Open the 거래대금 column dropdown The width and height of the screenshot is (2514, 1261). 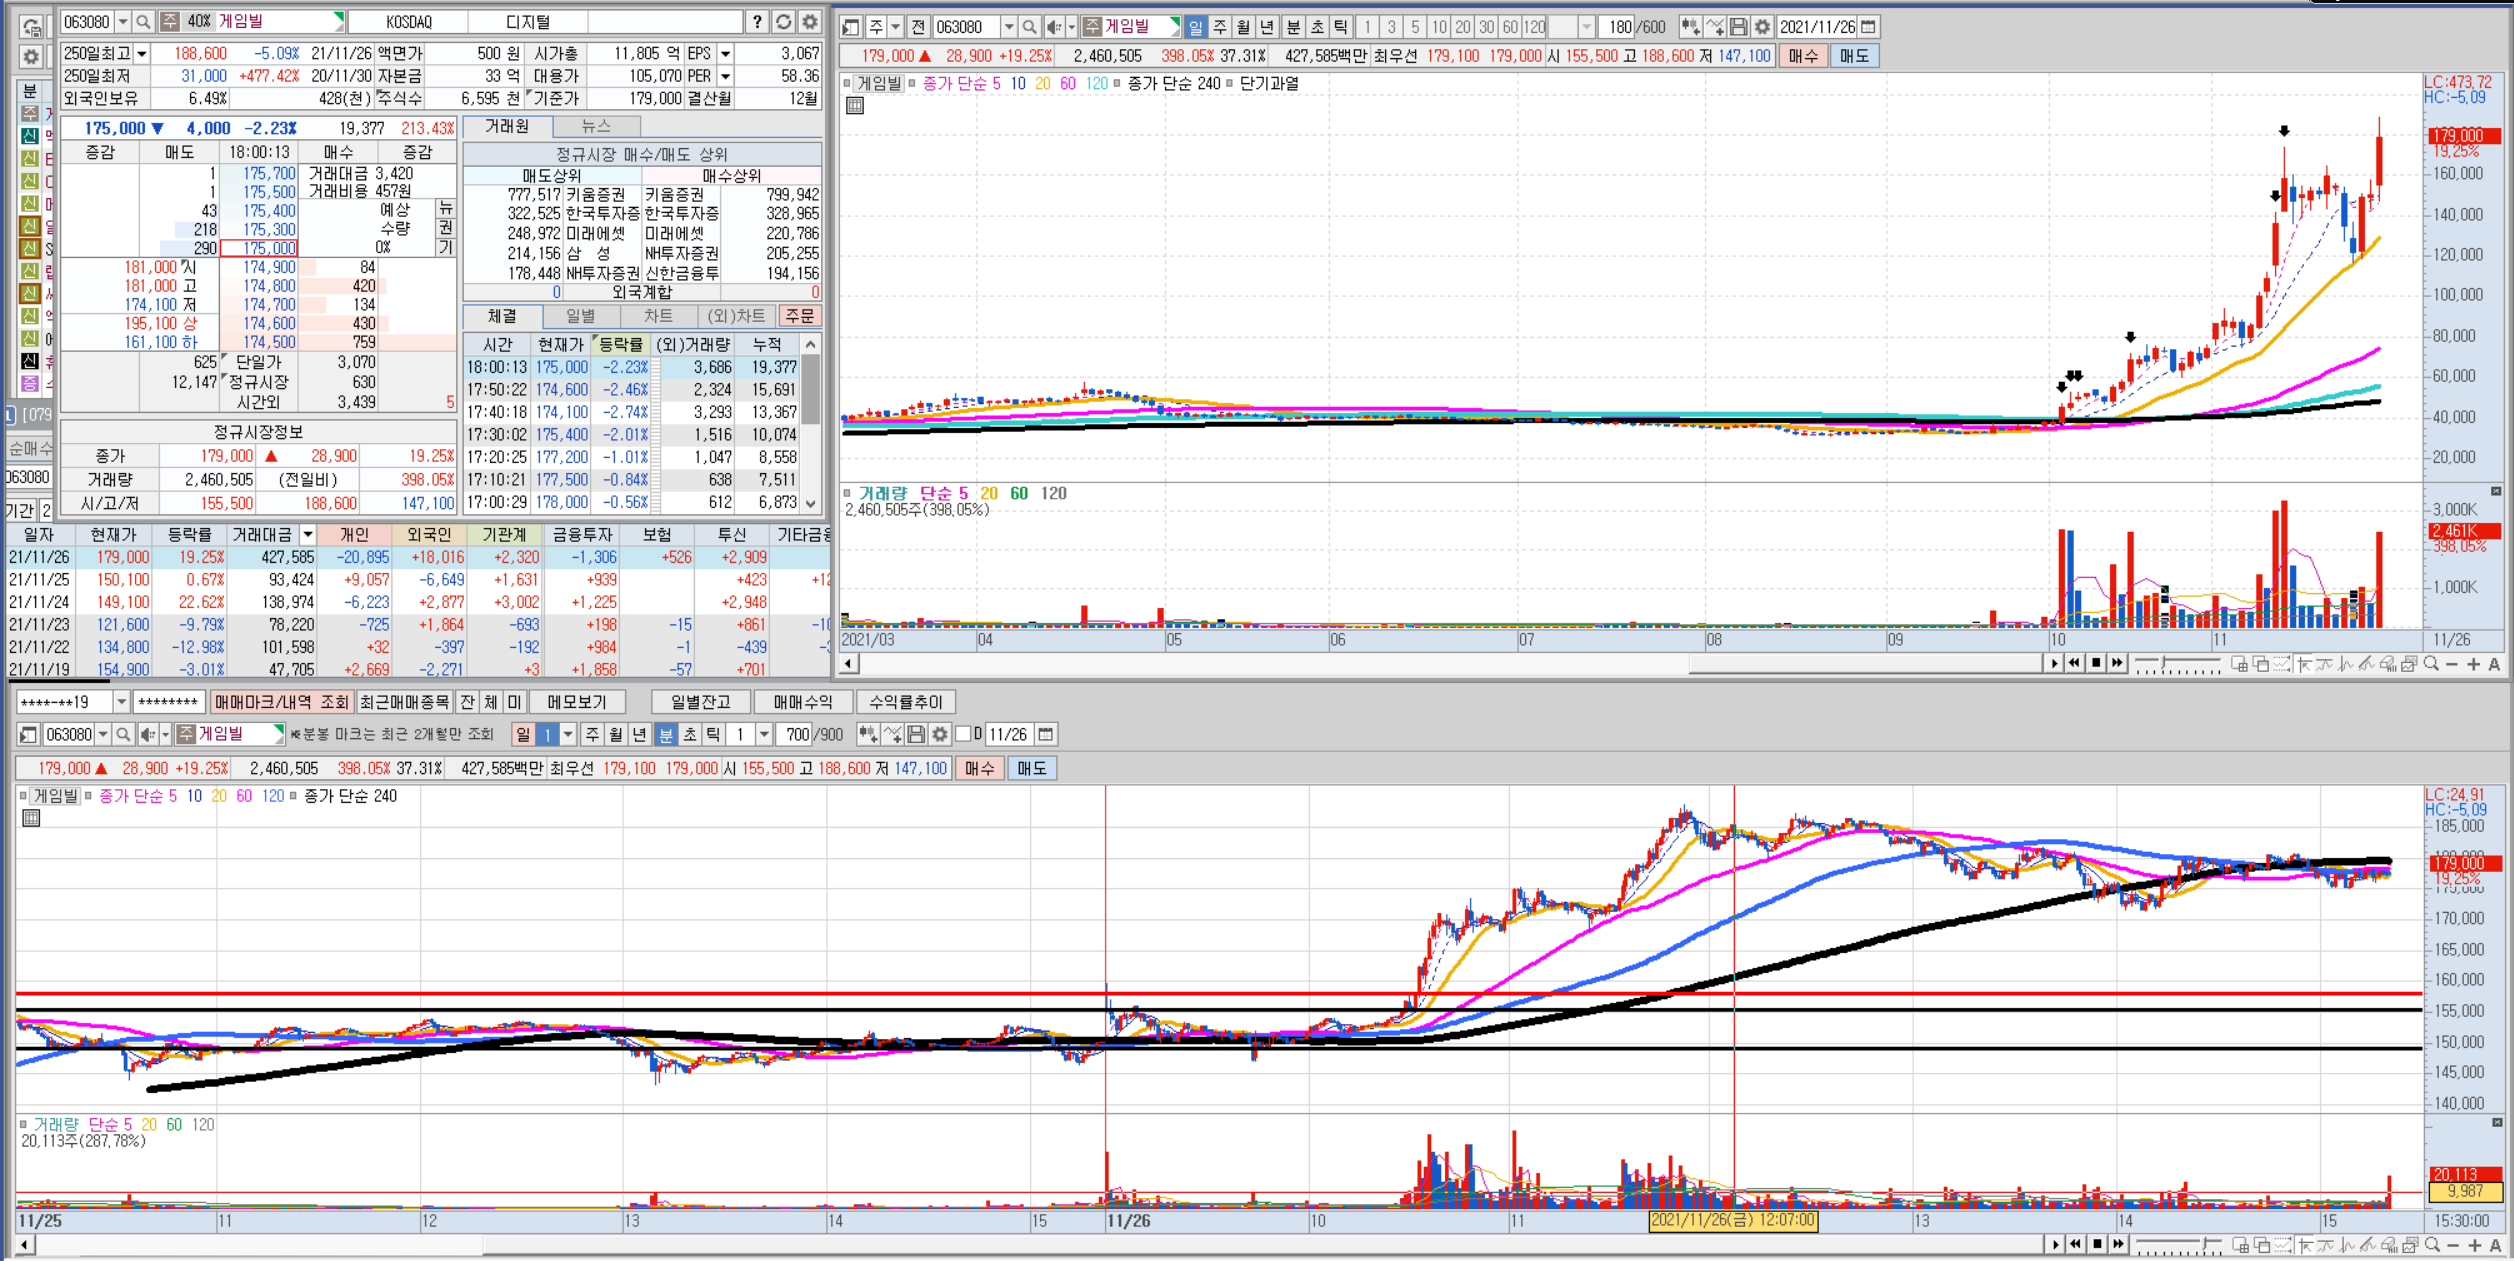click(x=308, y=535)
